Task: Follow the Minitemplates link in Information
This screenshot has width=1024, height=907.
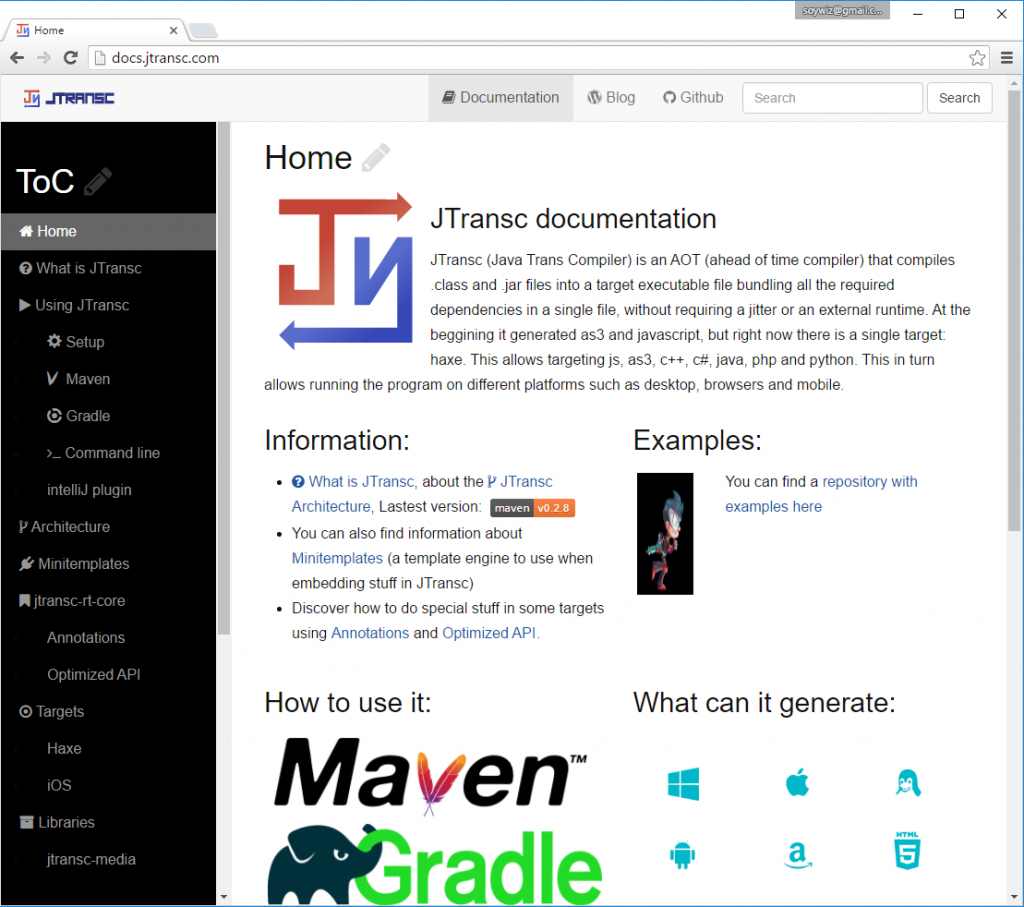Action: click(x=337, y=558)
